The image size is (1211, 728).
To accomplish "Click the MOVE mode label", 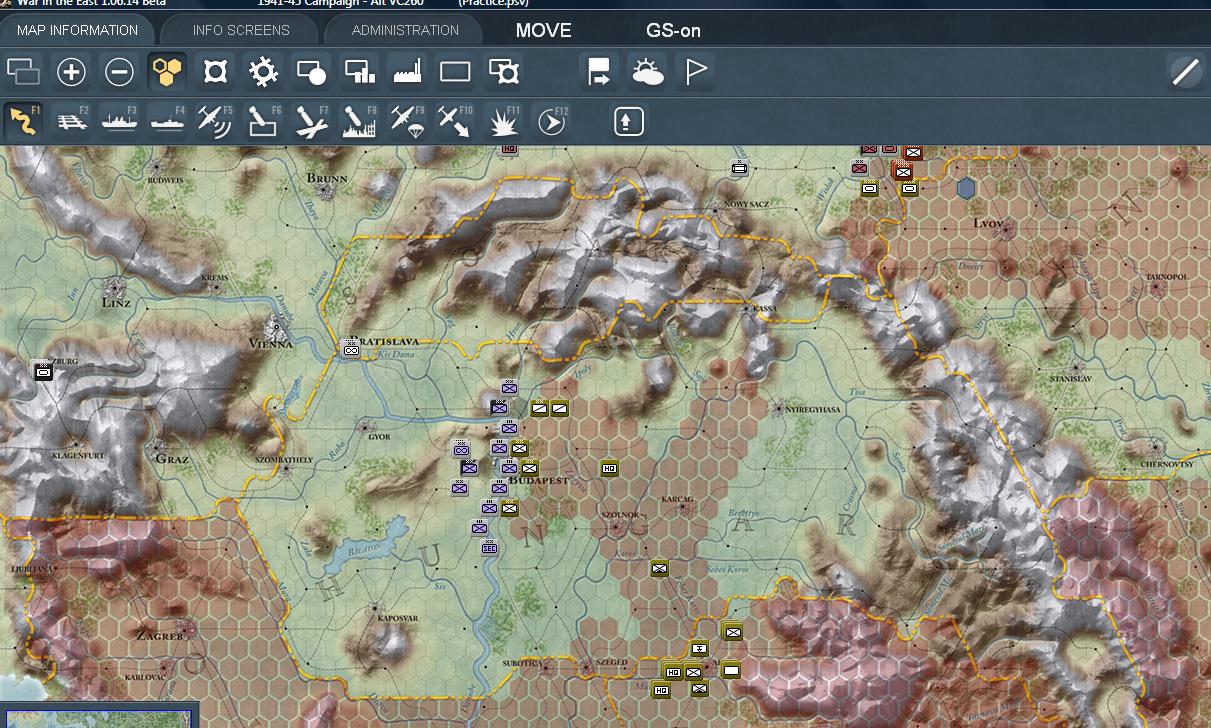I will click(x=543, y=30).
